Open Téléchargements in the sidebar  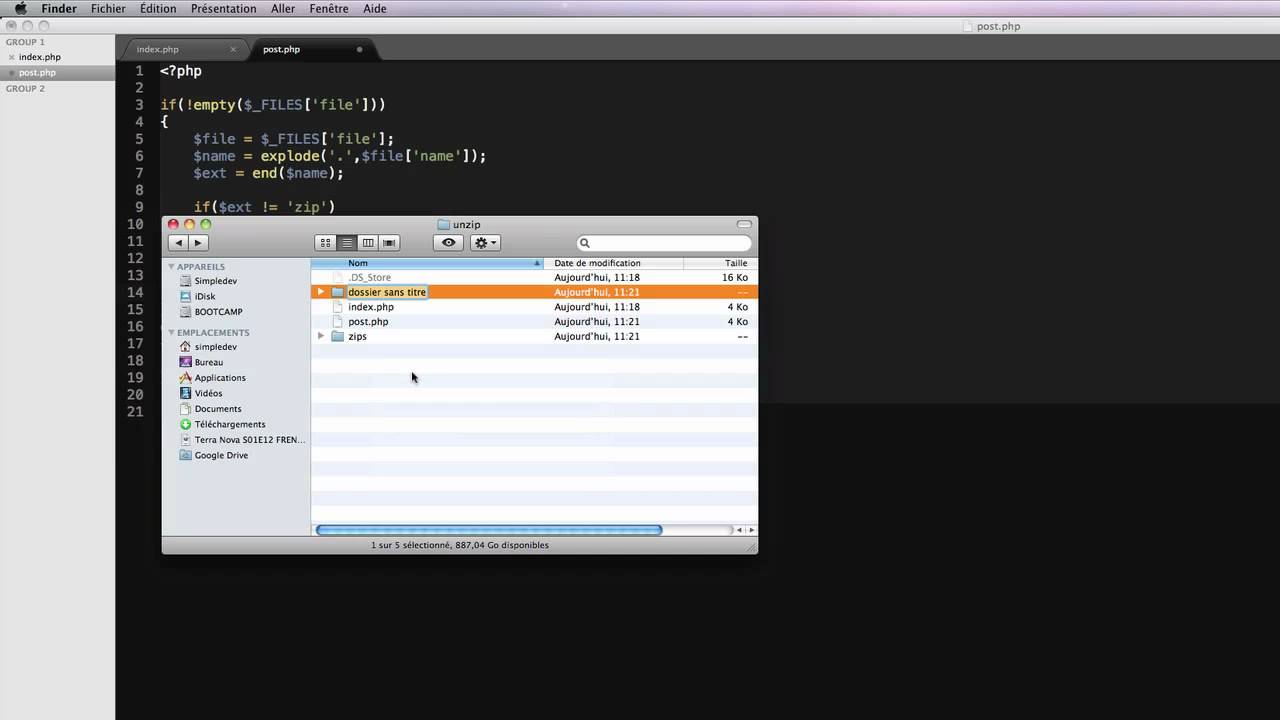230,424
